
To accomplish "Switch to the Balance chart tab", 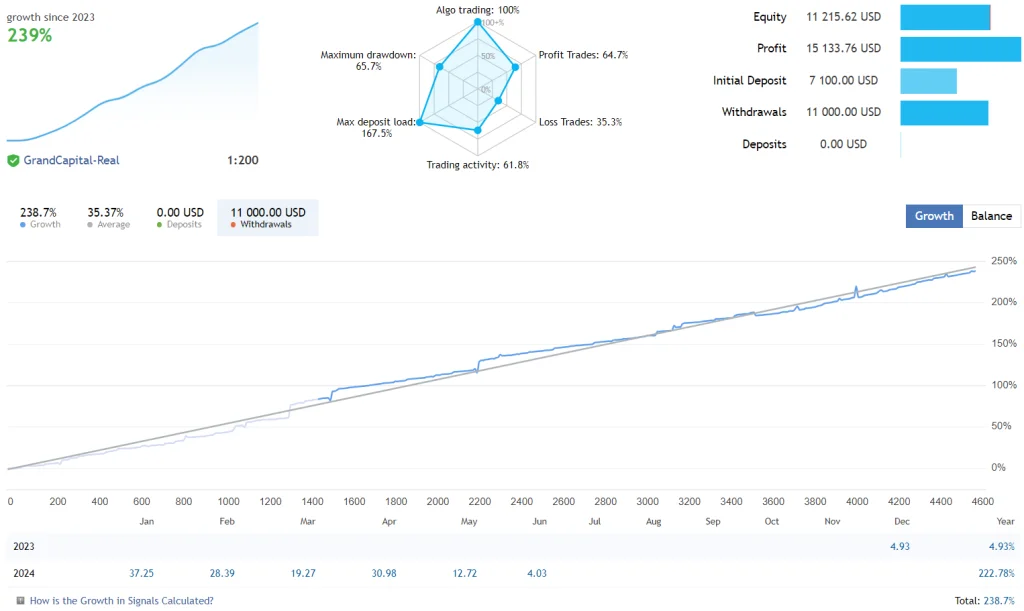I will pyautogui.click(x=991, y=216).
